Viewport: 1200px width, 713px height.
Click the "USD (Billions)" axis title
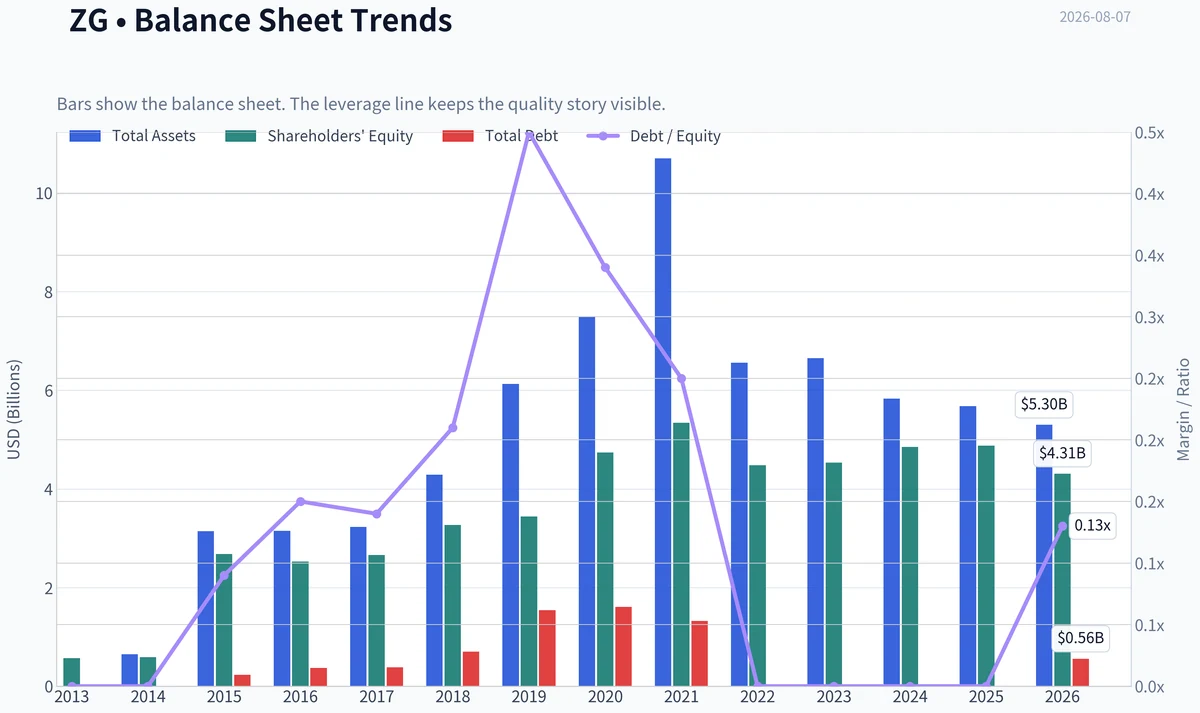14,409
